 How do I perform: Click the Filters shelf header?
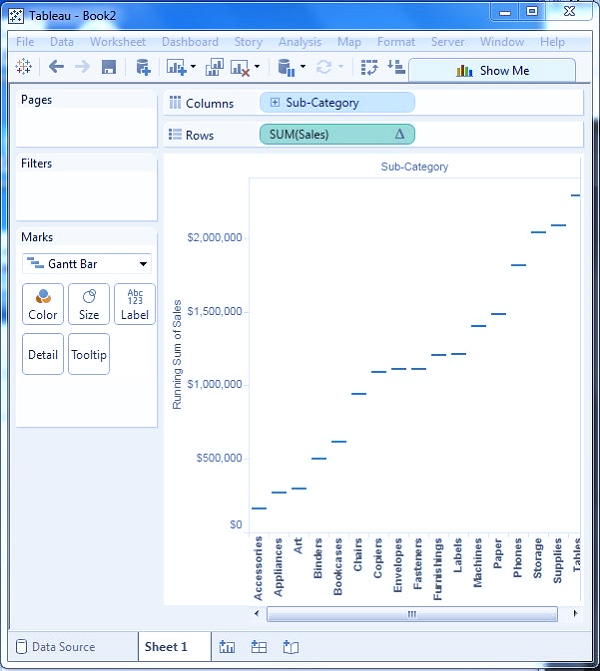(36, 163)
